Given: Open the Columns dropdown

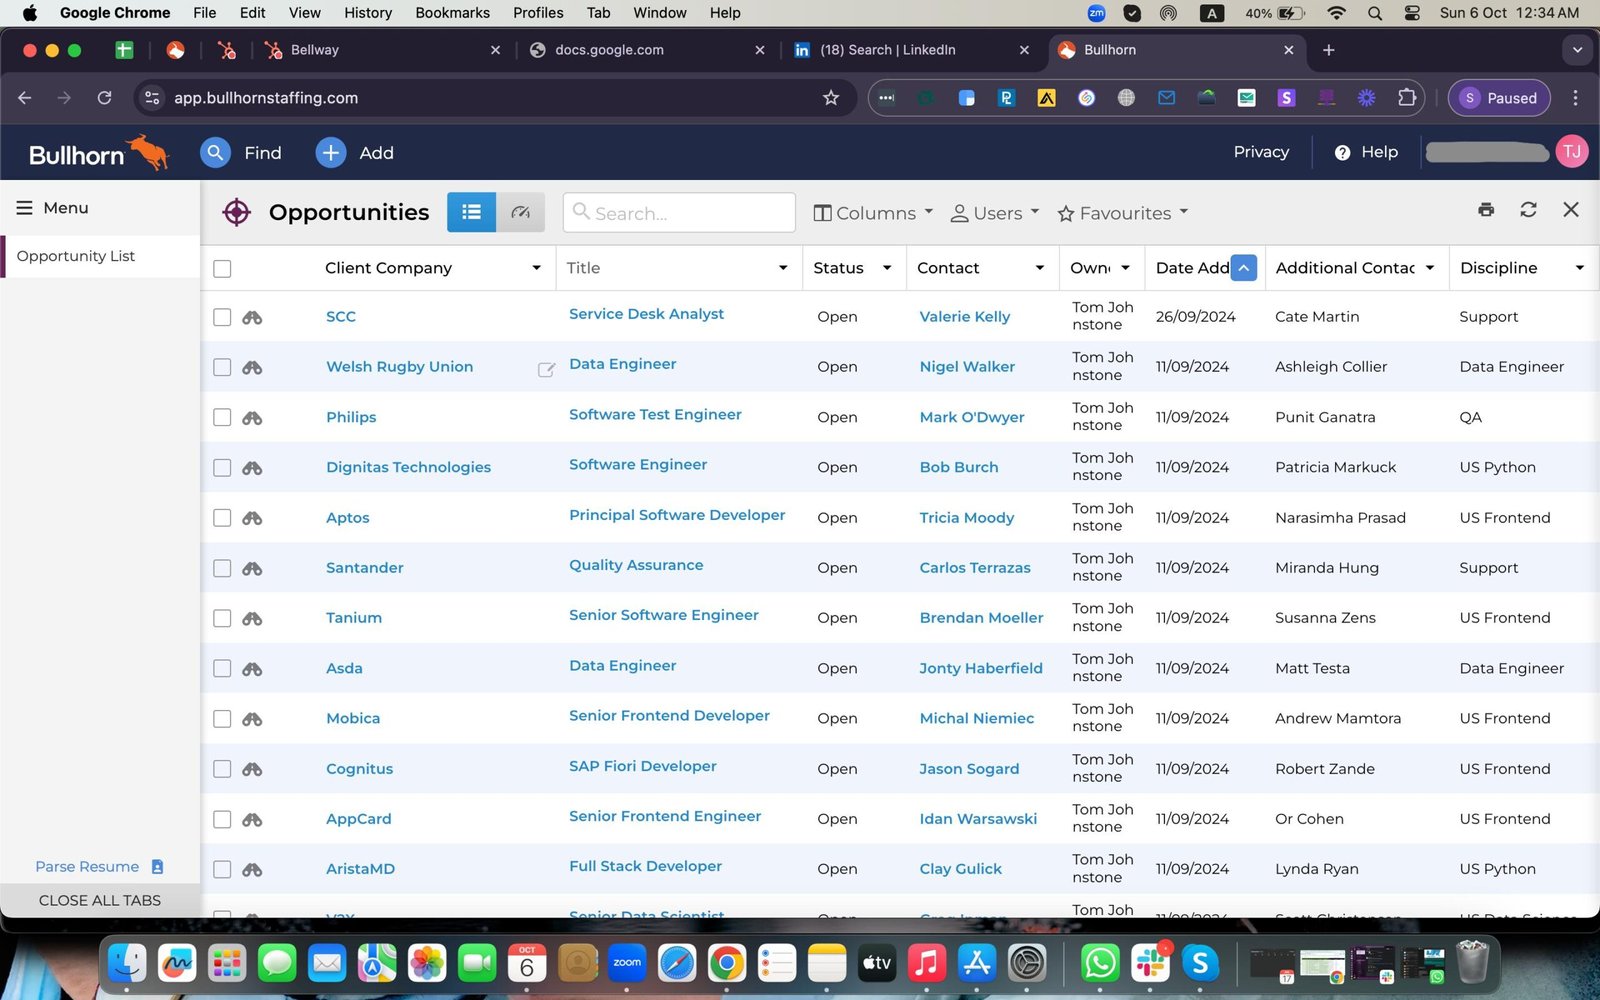Looking at the screenshot, I should click(873, 213).
